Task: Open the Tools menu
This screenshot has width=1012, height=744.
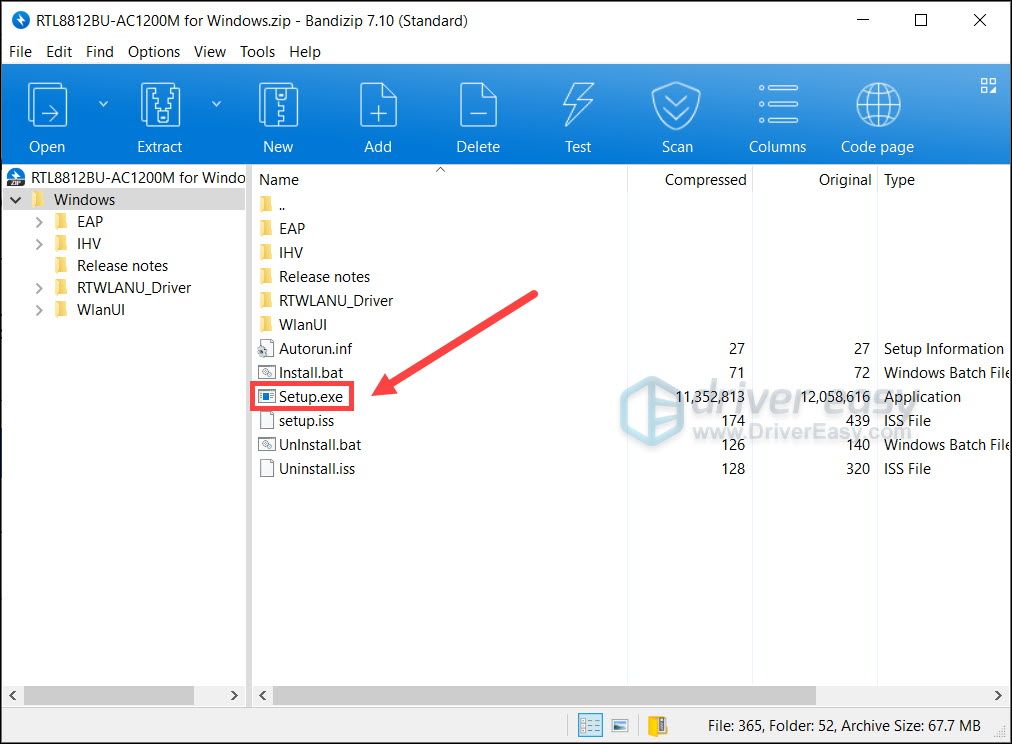Action: pos(258,52)
